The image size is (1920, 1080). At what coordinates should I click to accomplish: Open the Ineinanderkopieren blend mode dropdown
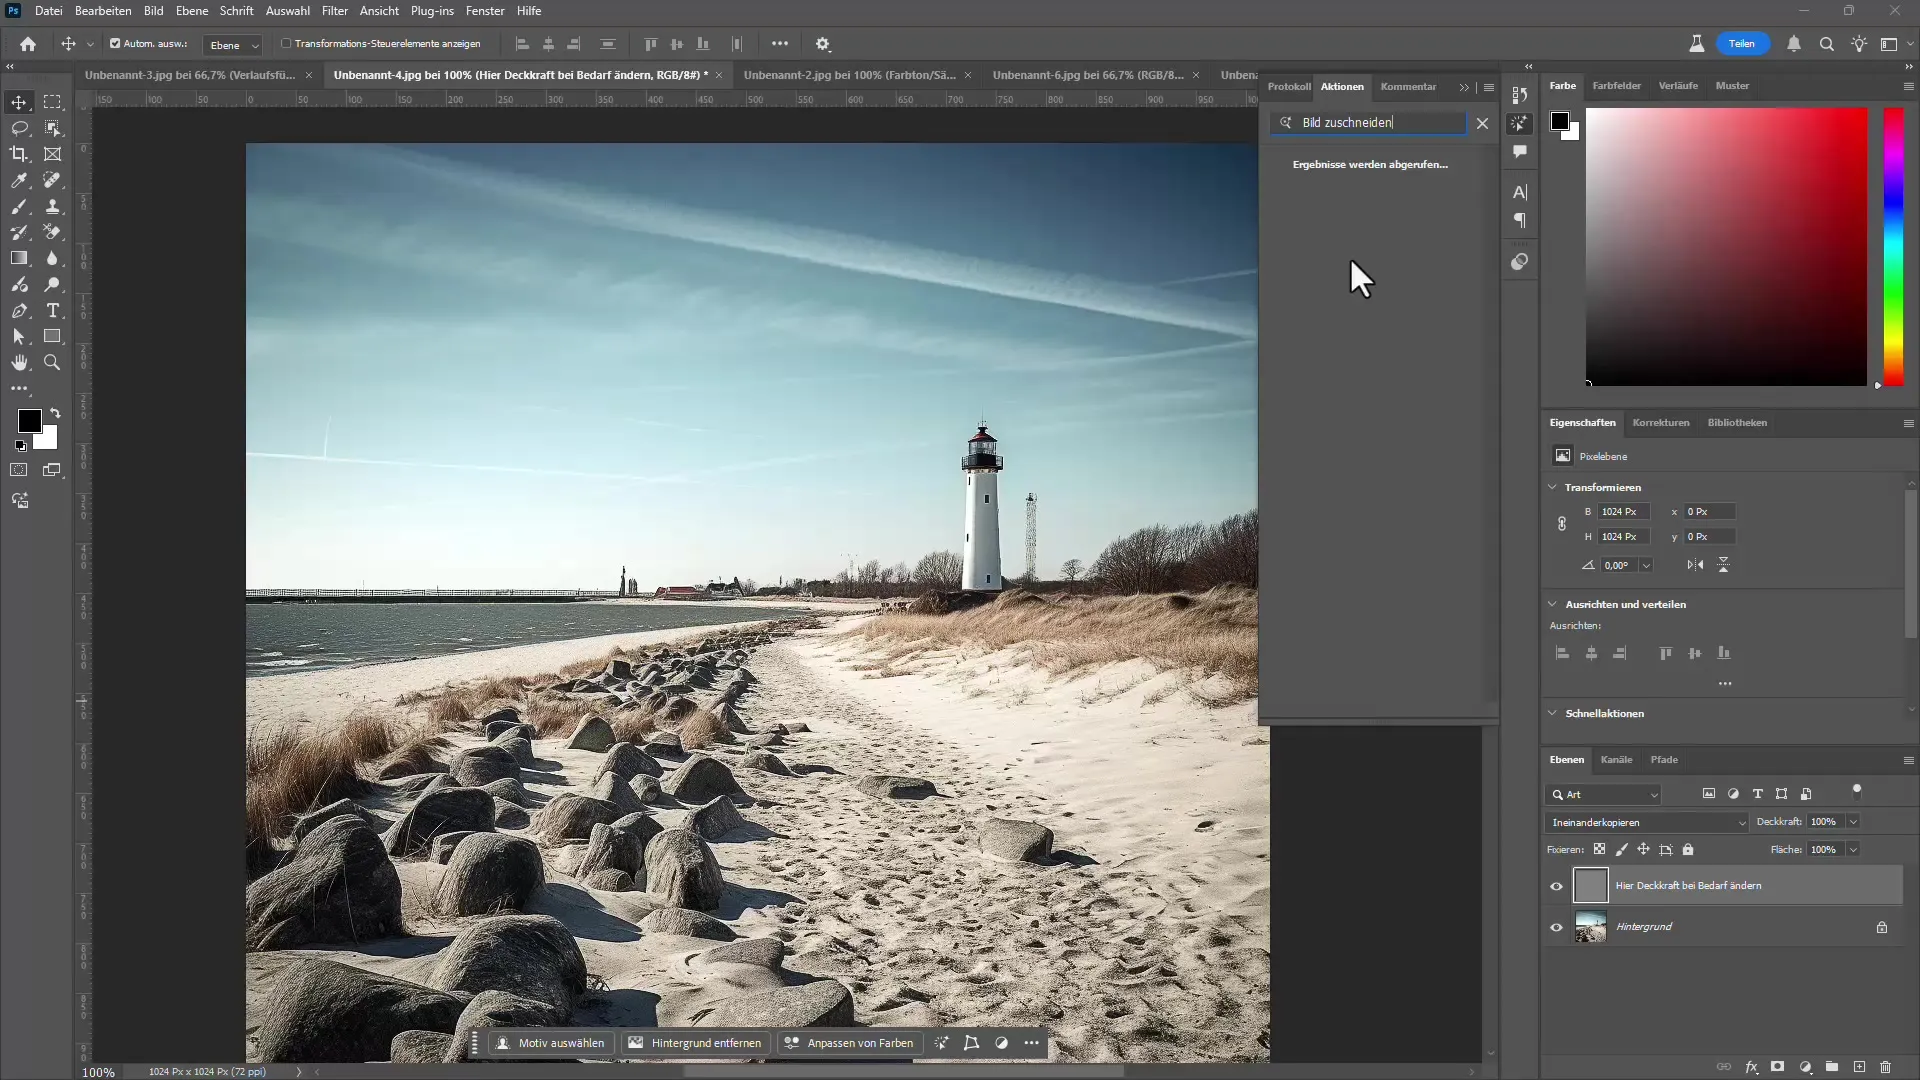click(x=1646, y=822)
